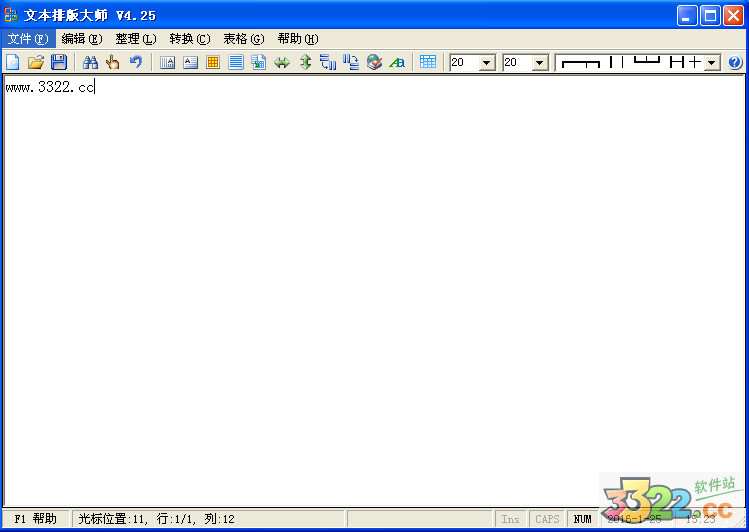Close the 文本排版大师 window
This screenshot has height=532, width=749.
(733, 16)
